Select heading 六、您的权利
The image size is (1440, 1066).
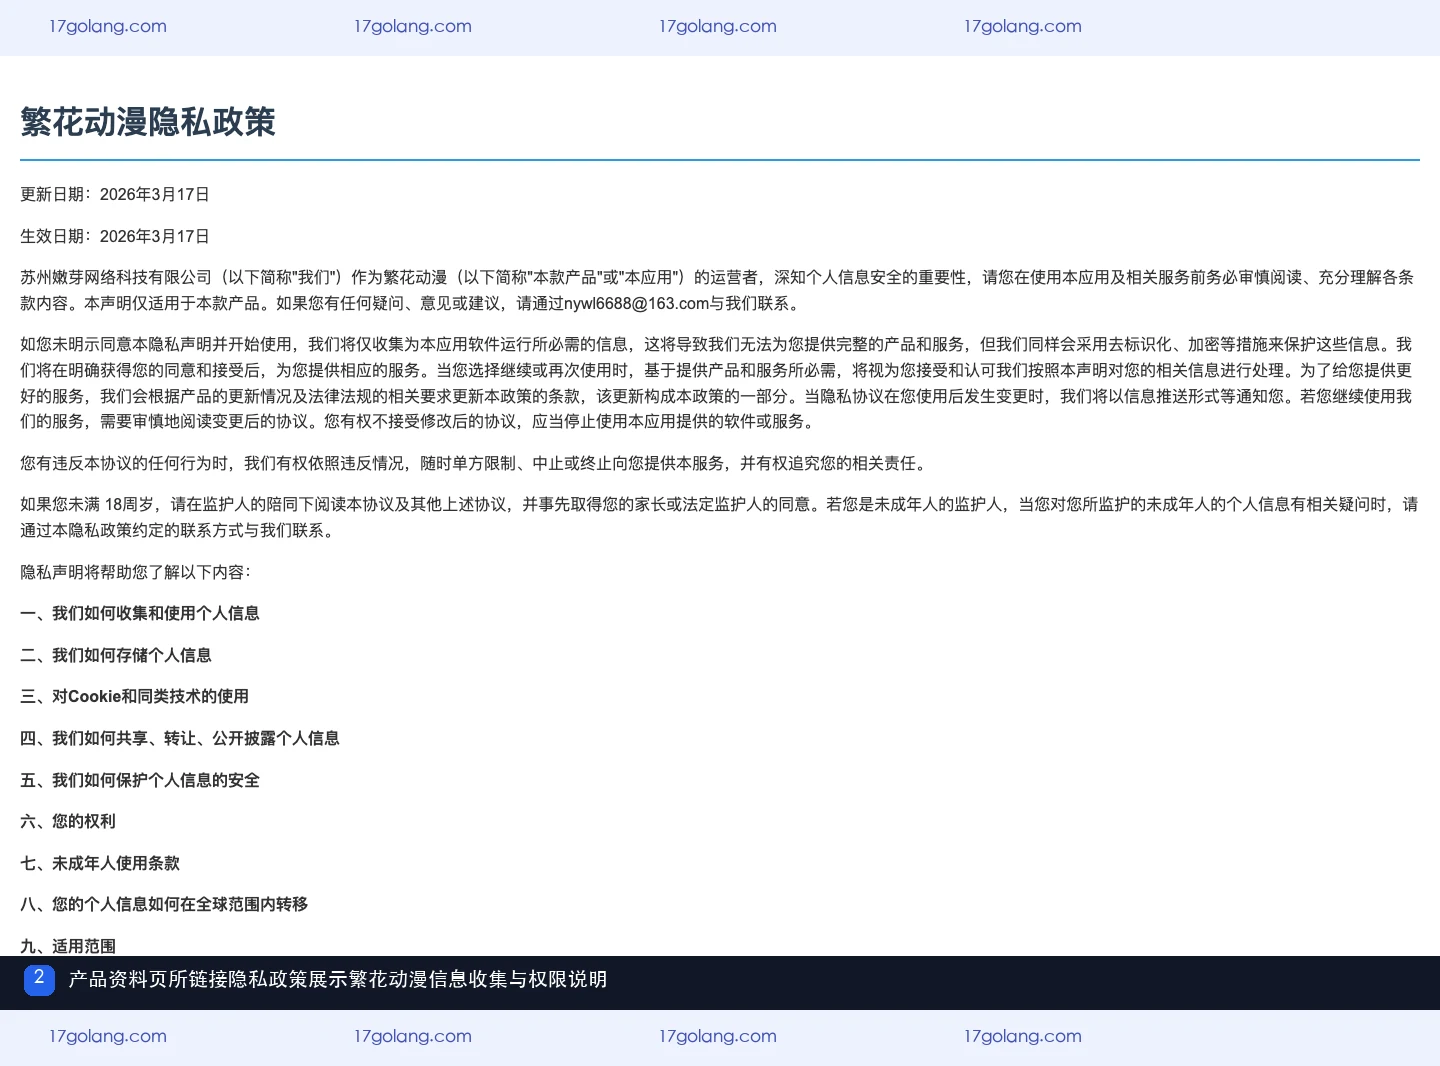pos(68,821)
